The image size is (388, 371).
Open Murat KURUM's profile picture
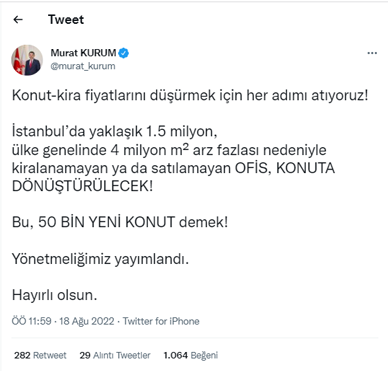pos(27,60)
